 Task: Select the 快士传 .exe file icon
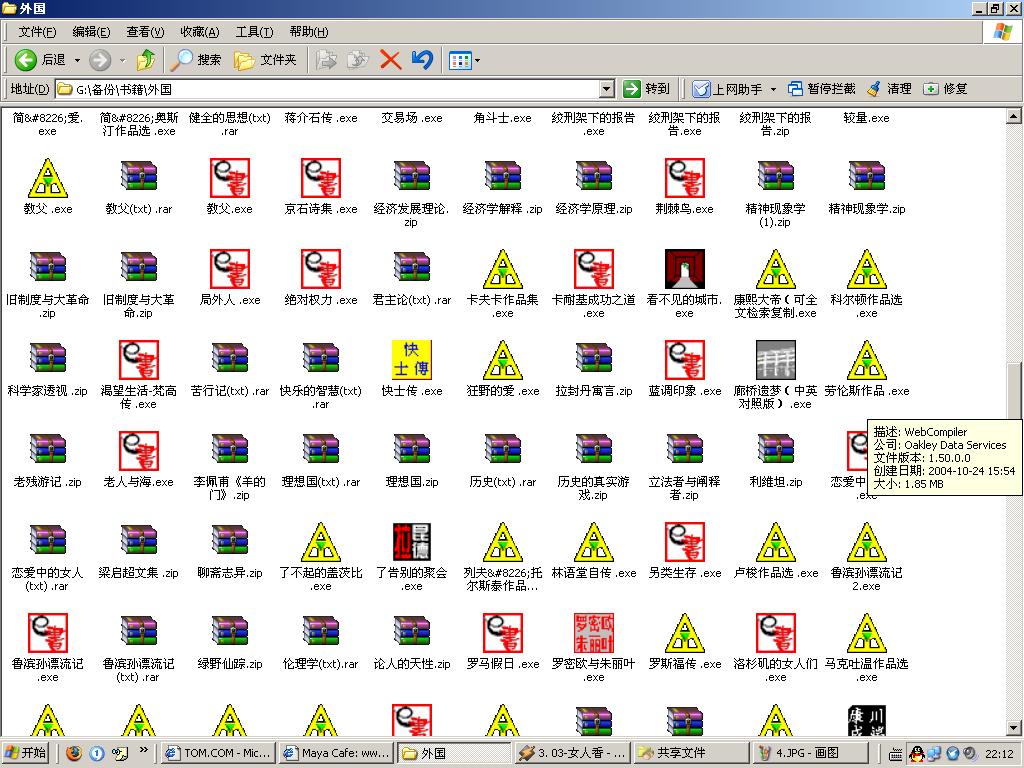tap(411, 360)
